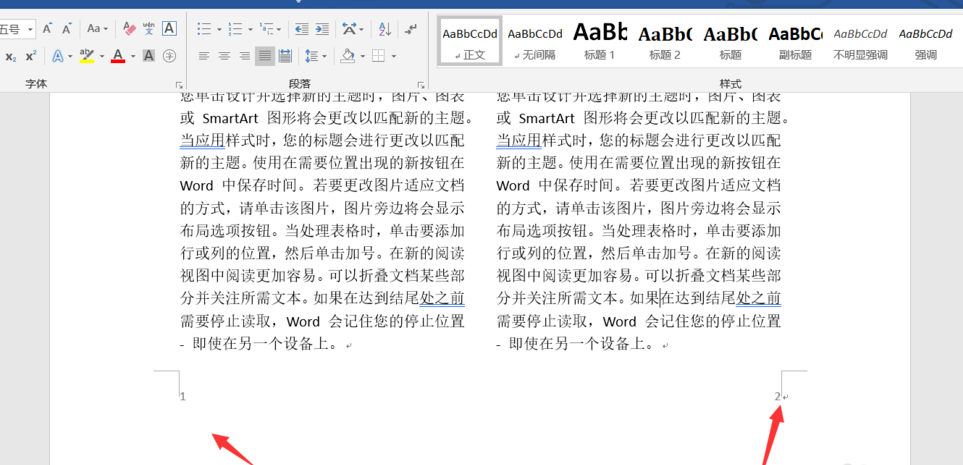Apply red font color
This screenshot has width=963, height=465.
118,57
